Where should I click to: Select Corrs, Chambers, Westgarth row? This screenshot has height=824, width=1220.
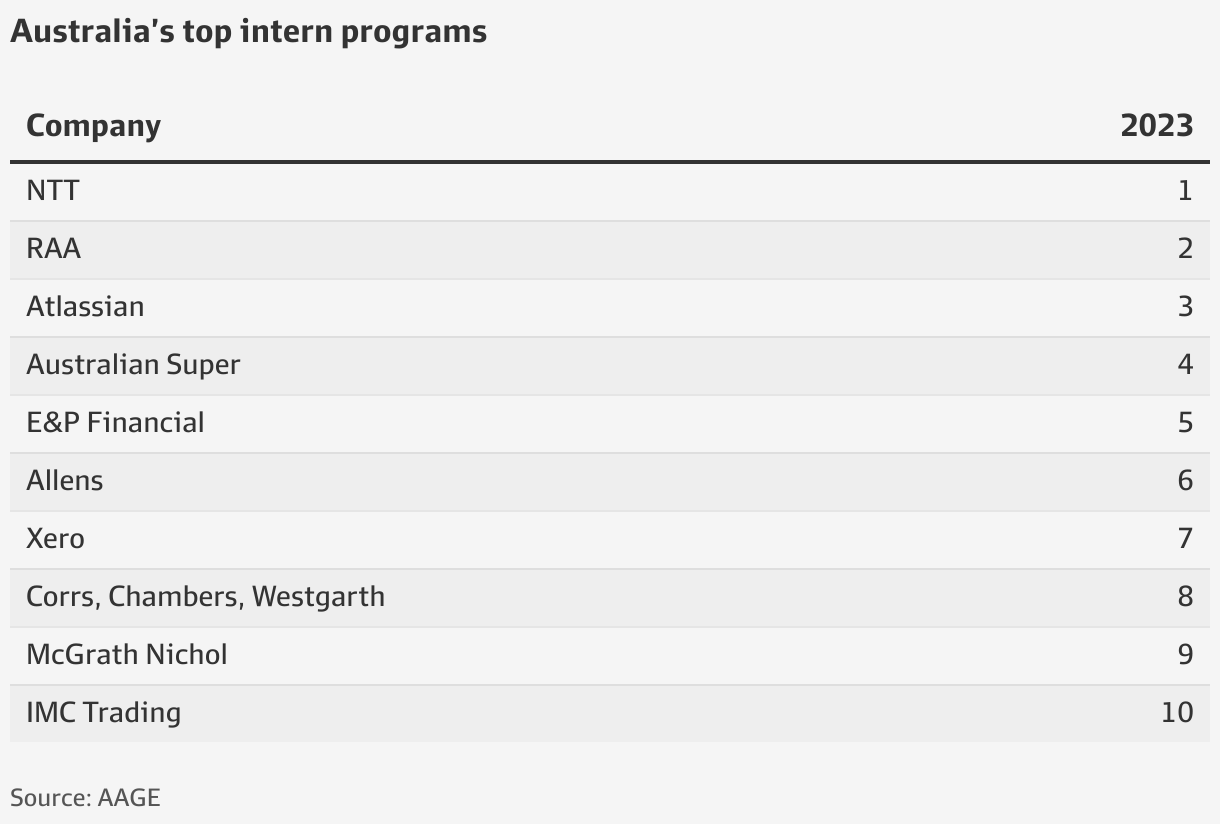[610, 597]
